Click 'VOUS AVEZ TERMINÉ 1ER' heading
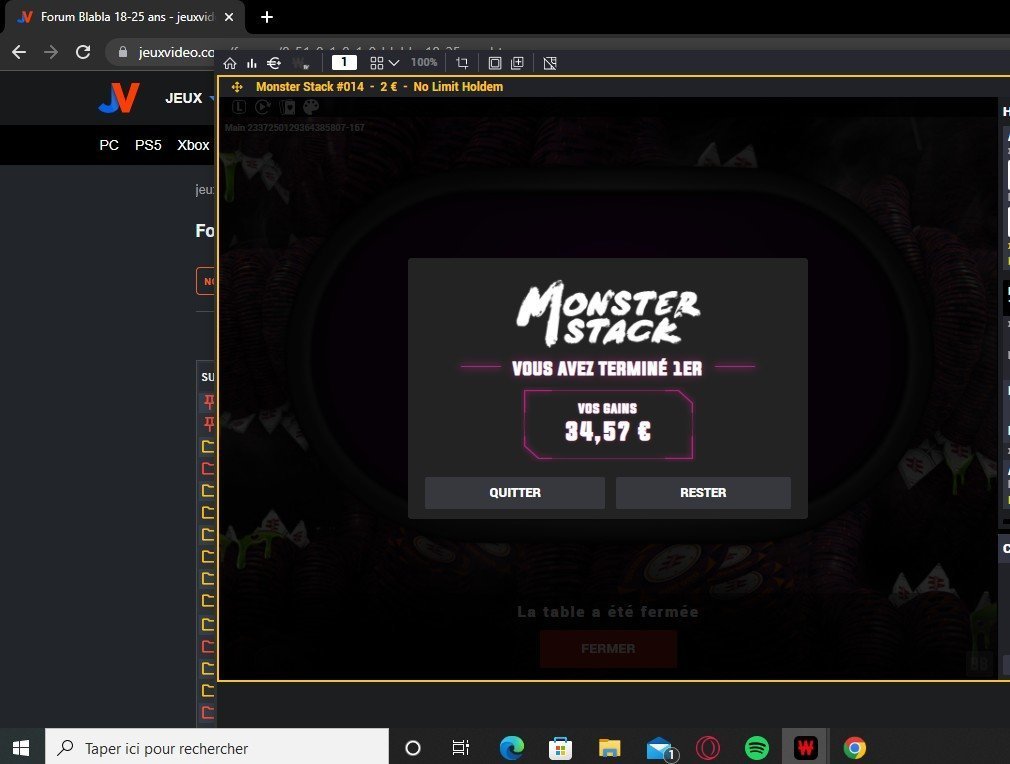The image size is (1010, 764). pyautogui.click(x=607, y=368)
